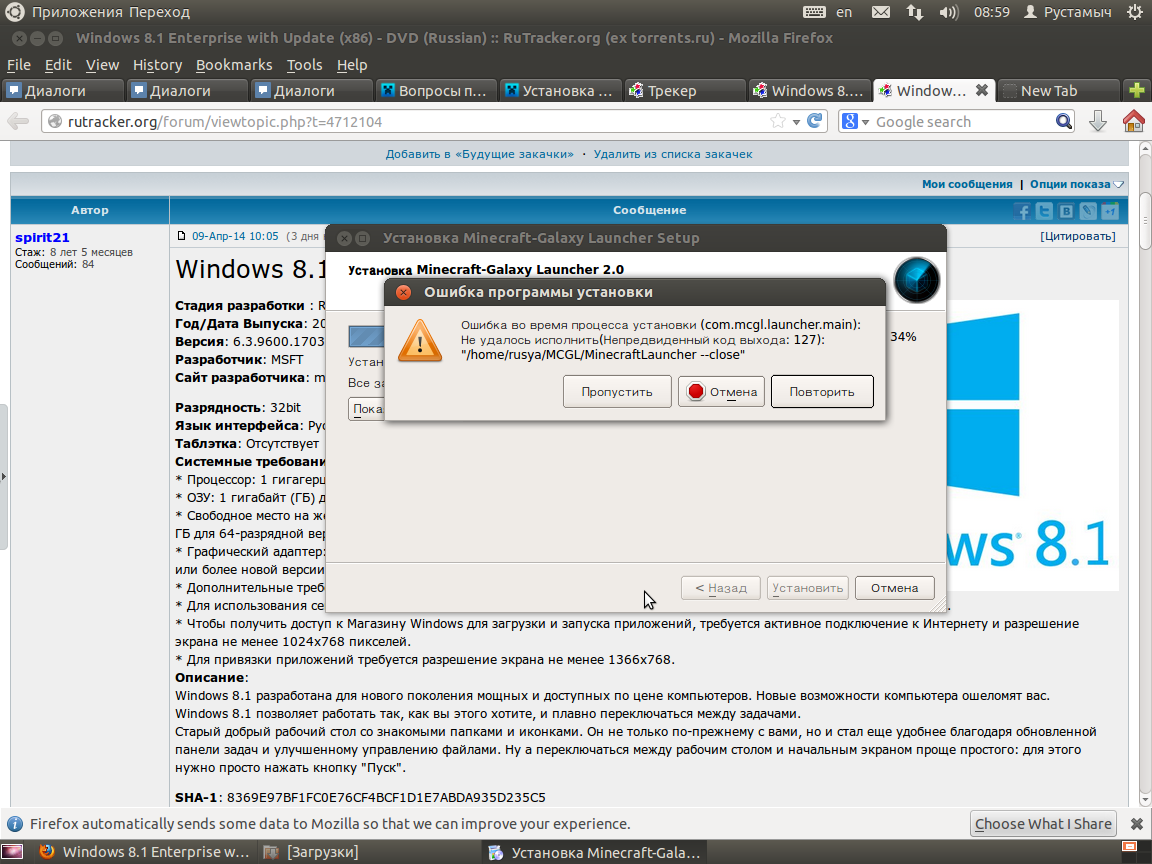Open the Ubuntu logo menu in top panel
The width and height of the screenshot is (1152, 864).
tap(14, 12)
